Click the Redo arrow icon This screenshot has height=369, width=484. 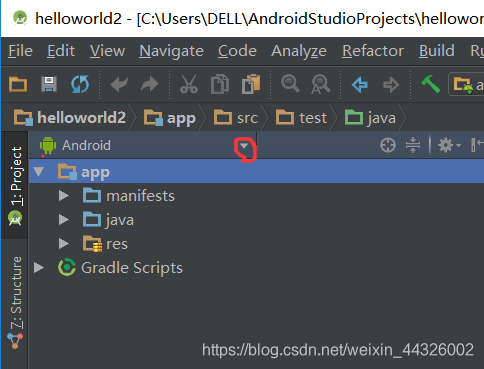coord(150,84)
